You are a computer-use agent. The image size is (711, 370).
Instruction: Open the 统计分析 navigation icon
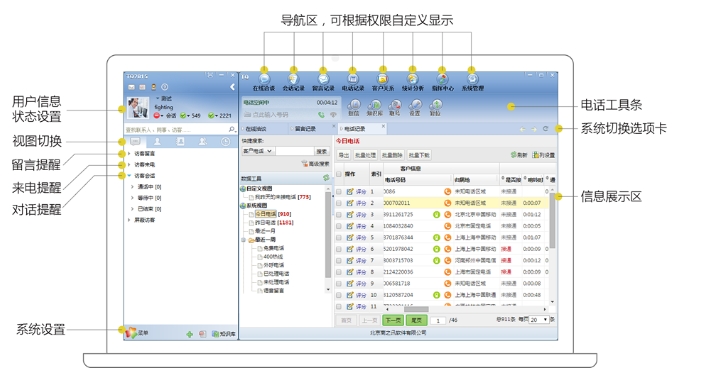pyautogui.click(x=412, y=79)
